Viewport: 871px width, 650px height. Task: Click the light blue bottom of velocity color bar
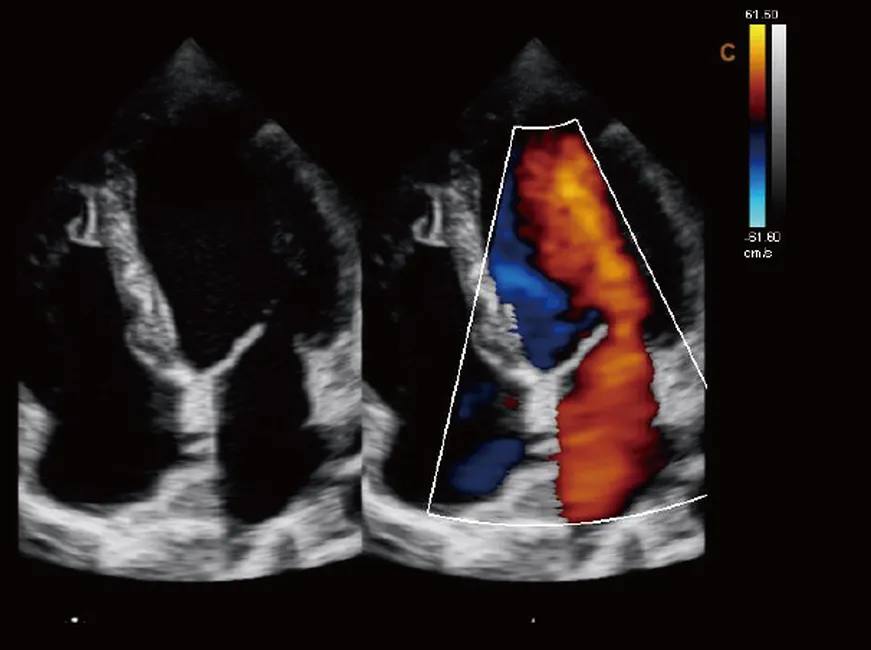click(x=757, y=210)
